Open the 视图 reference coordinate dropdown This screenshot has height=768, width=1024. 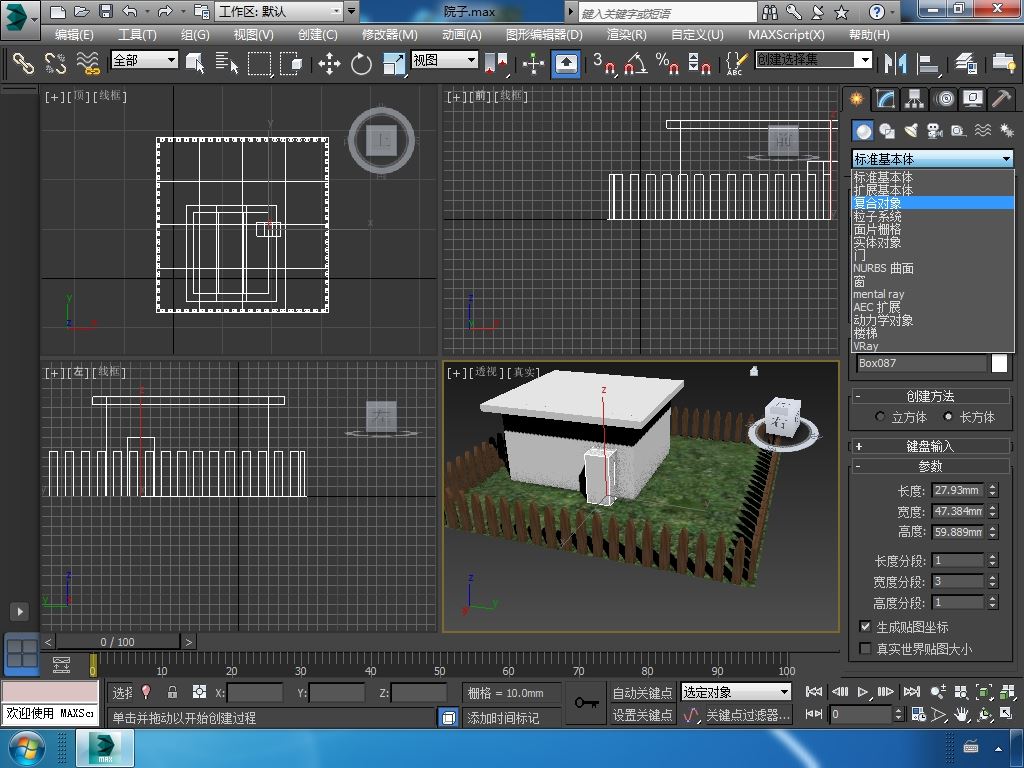click(x=444, y=60)
